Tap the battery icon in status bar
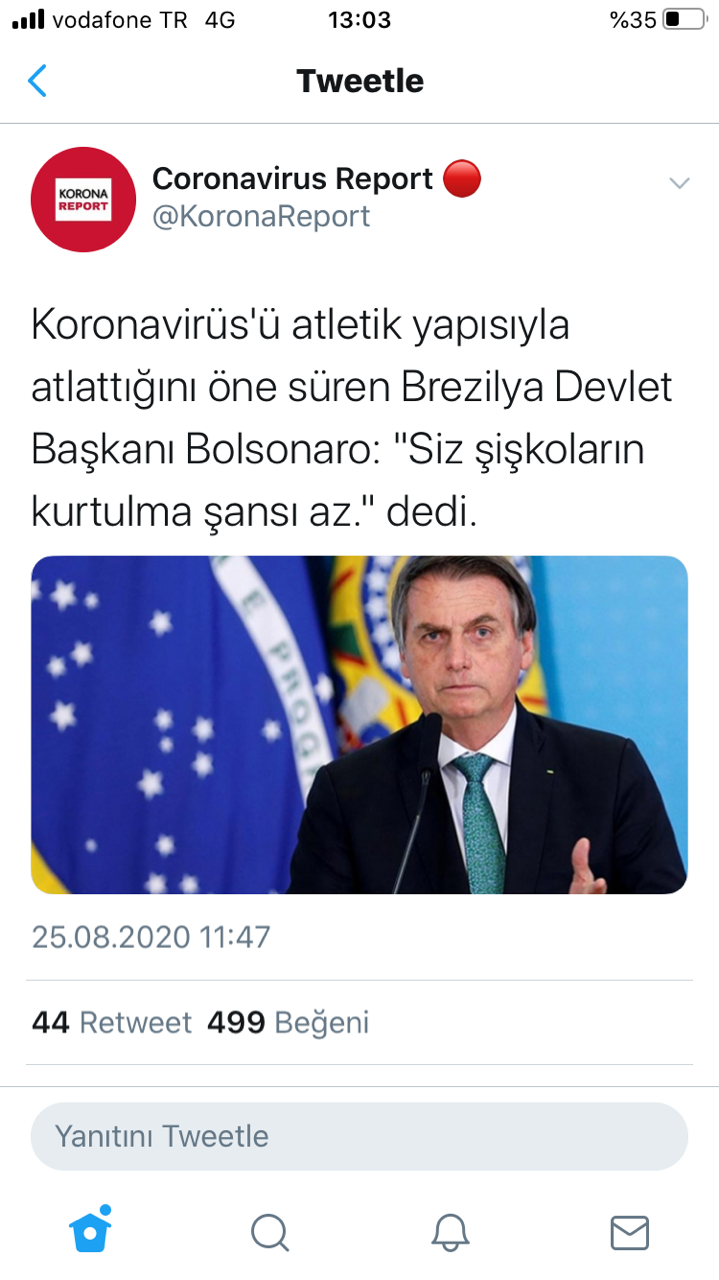This screenshot has height=1280, width=719. coord(684,20)
